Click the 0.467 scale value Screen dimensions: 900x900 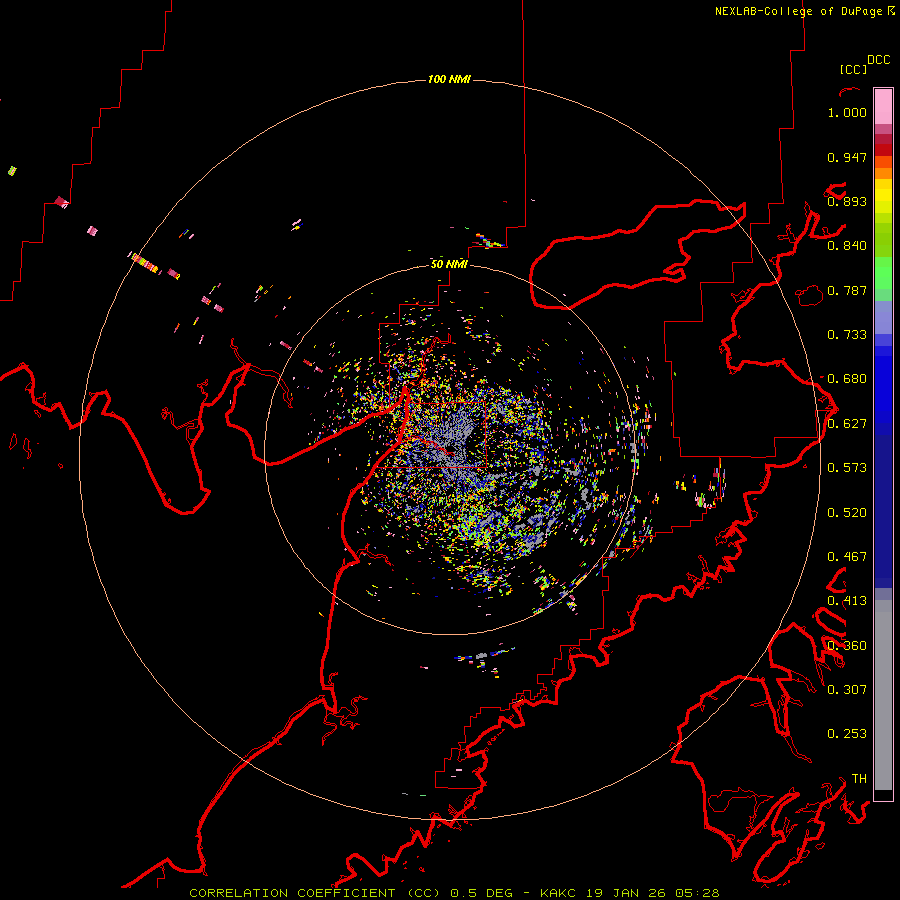pos(847,557)
